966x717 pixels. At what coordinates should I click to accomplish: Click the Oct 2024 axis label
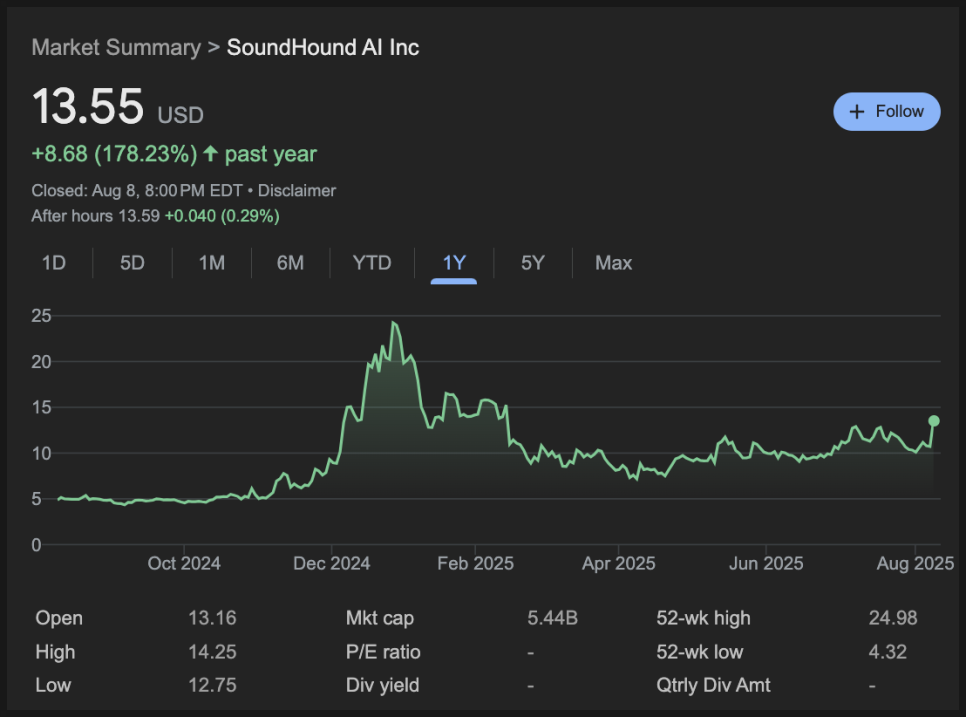(184, 563)
